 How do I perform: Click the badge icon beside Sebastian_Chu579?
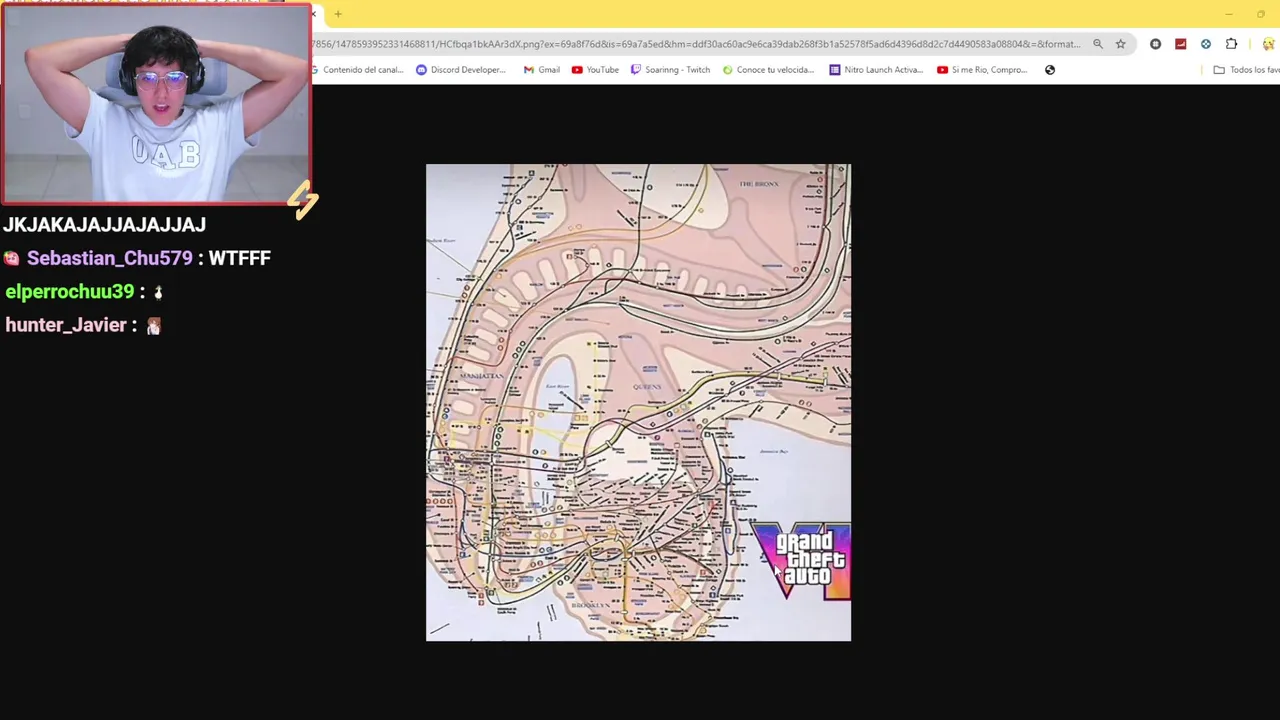pyautogui.click(x=11, y=258)
